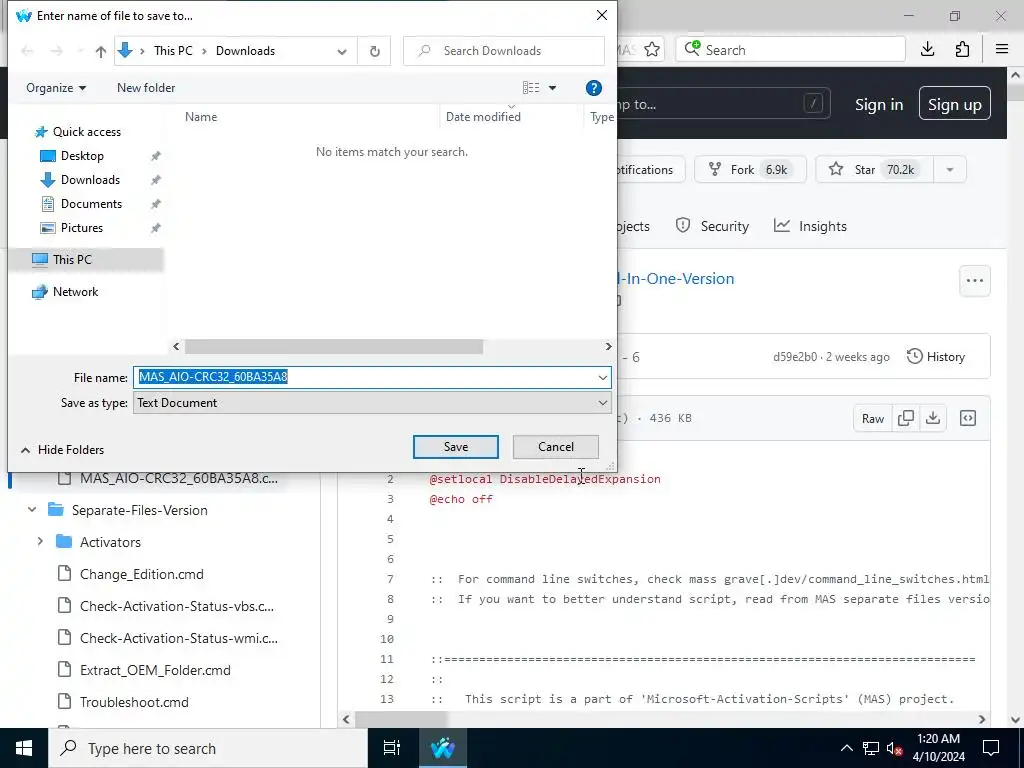Collapse folders with Hide Folders

click(x=63, y=449)
